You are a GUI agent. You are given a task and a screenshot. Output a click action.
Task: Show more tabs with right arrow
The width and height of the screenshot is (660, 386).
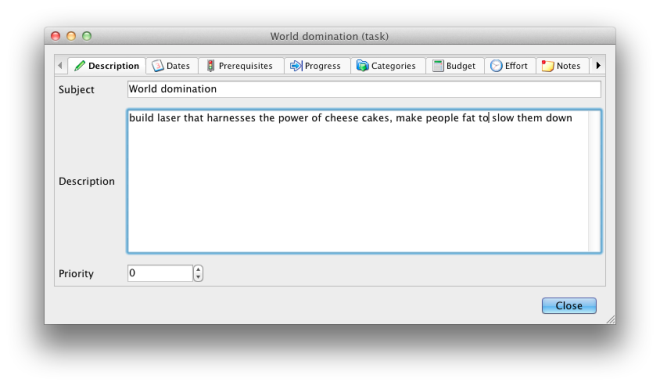point(598,65)
